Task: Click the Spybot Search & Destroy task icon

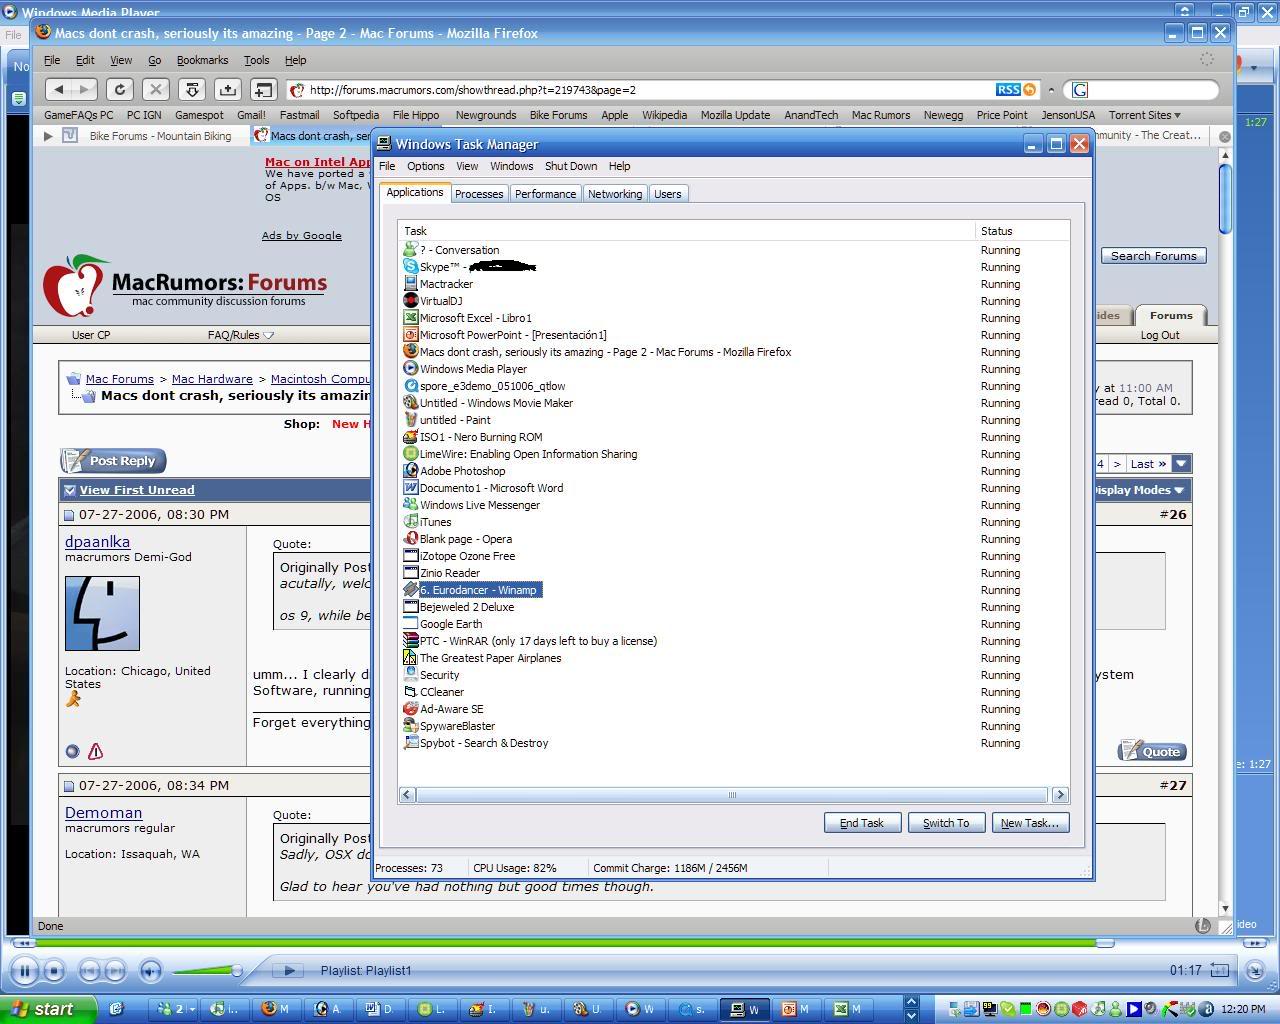Action: click(410, 743)
